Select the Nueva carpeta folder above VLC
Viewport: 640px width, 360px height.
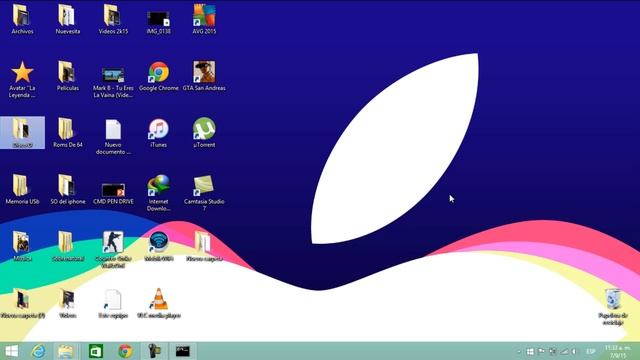[204, 246]
